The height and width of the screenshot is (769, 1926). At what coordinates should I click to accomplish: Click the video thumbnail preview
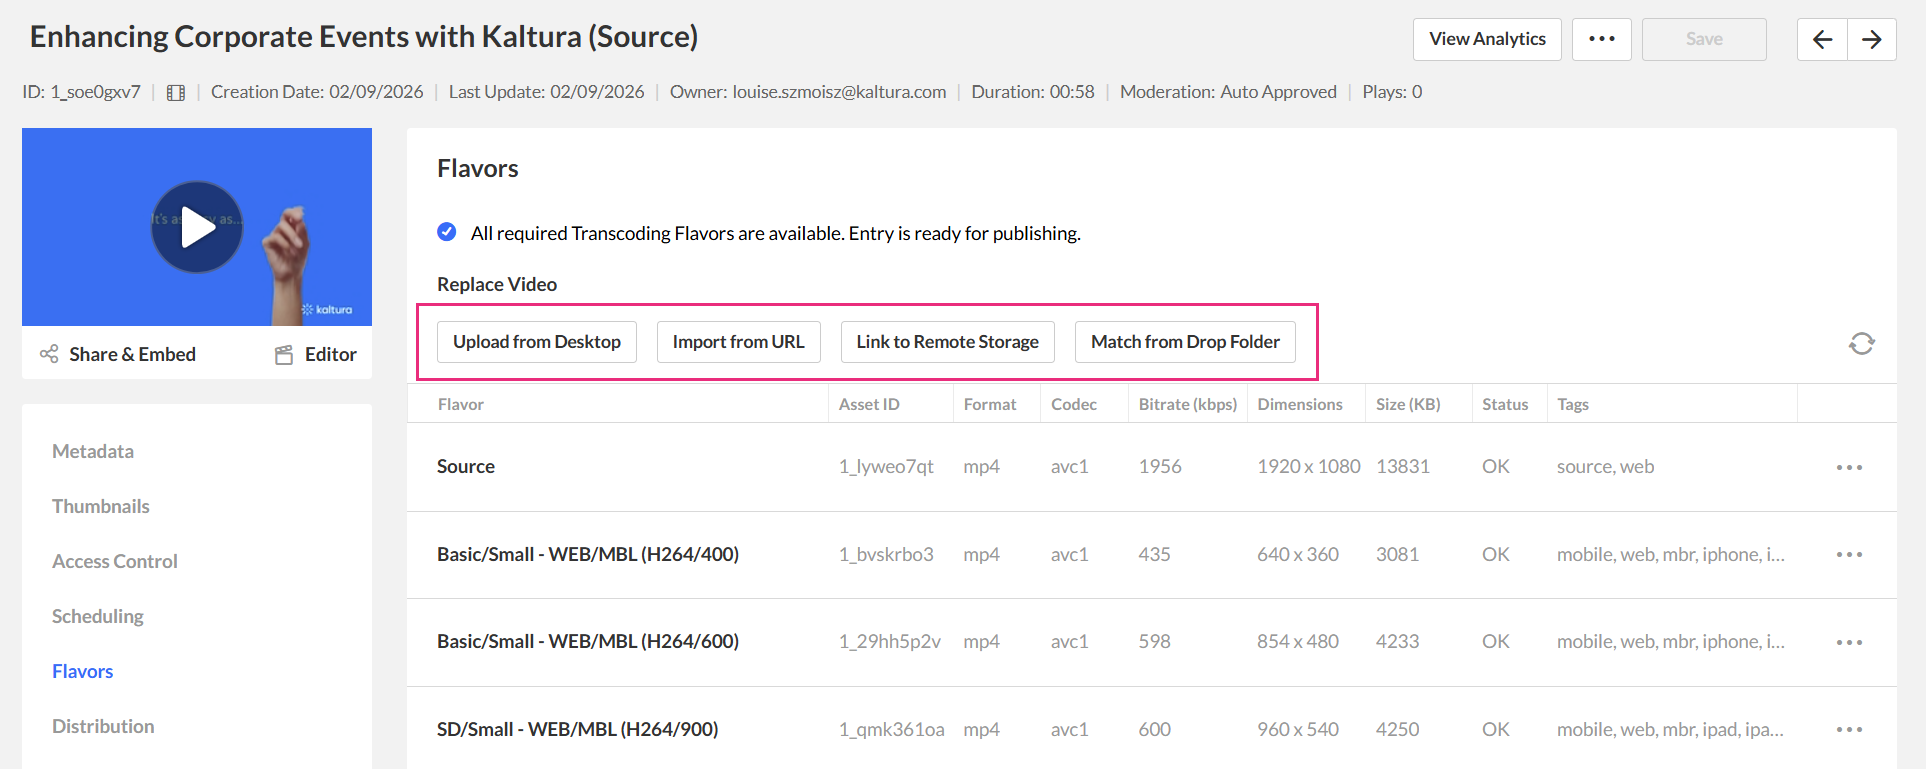197,227
